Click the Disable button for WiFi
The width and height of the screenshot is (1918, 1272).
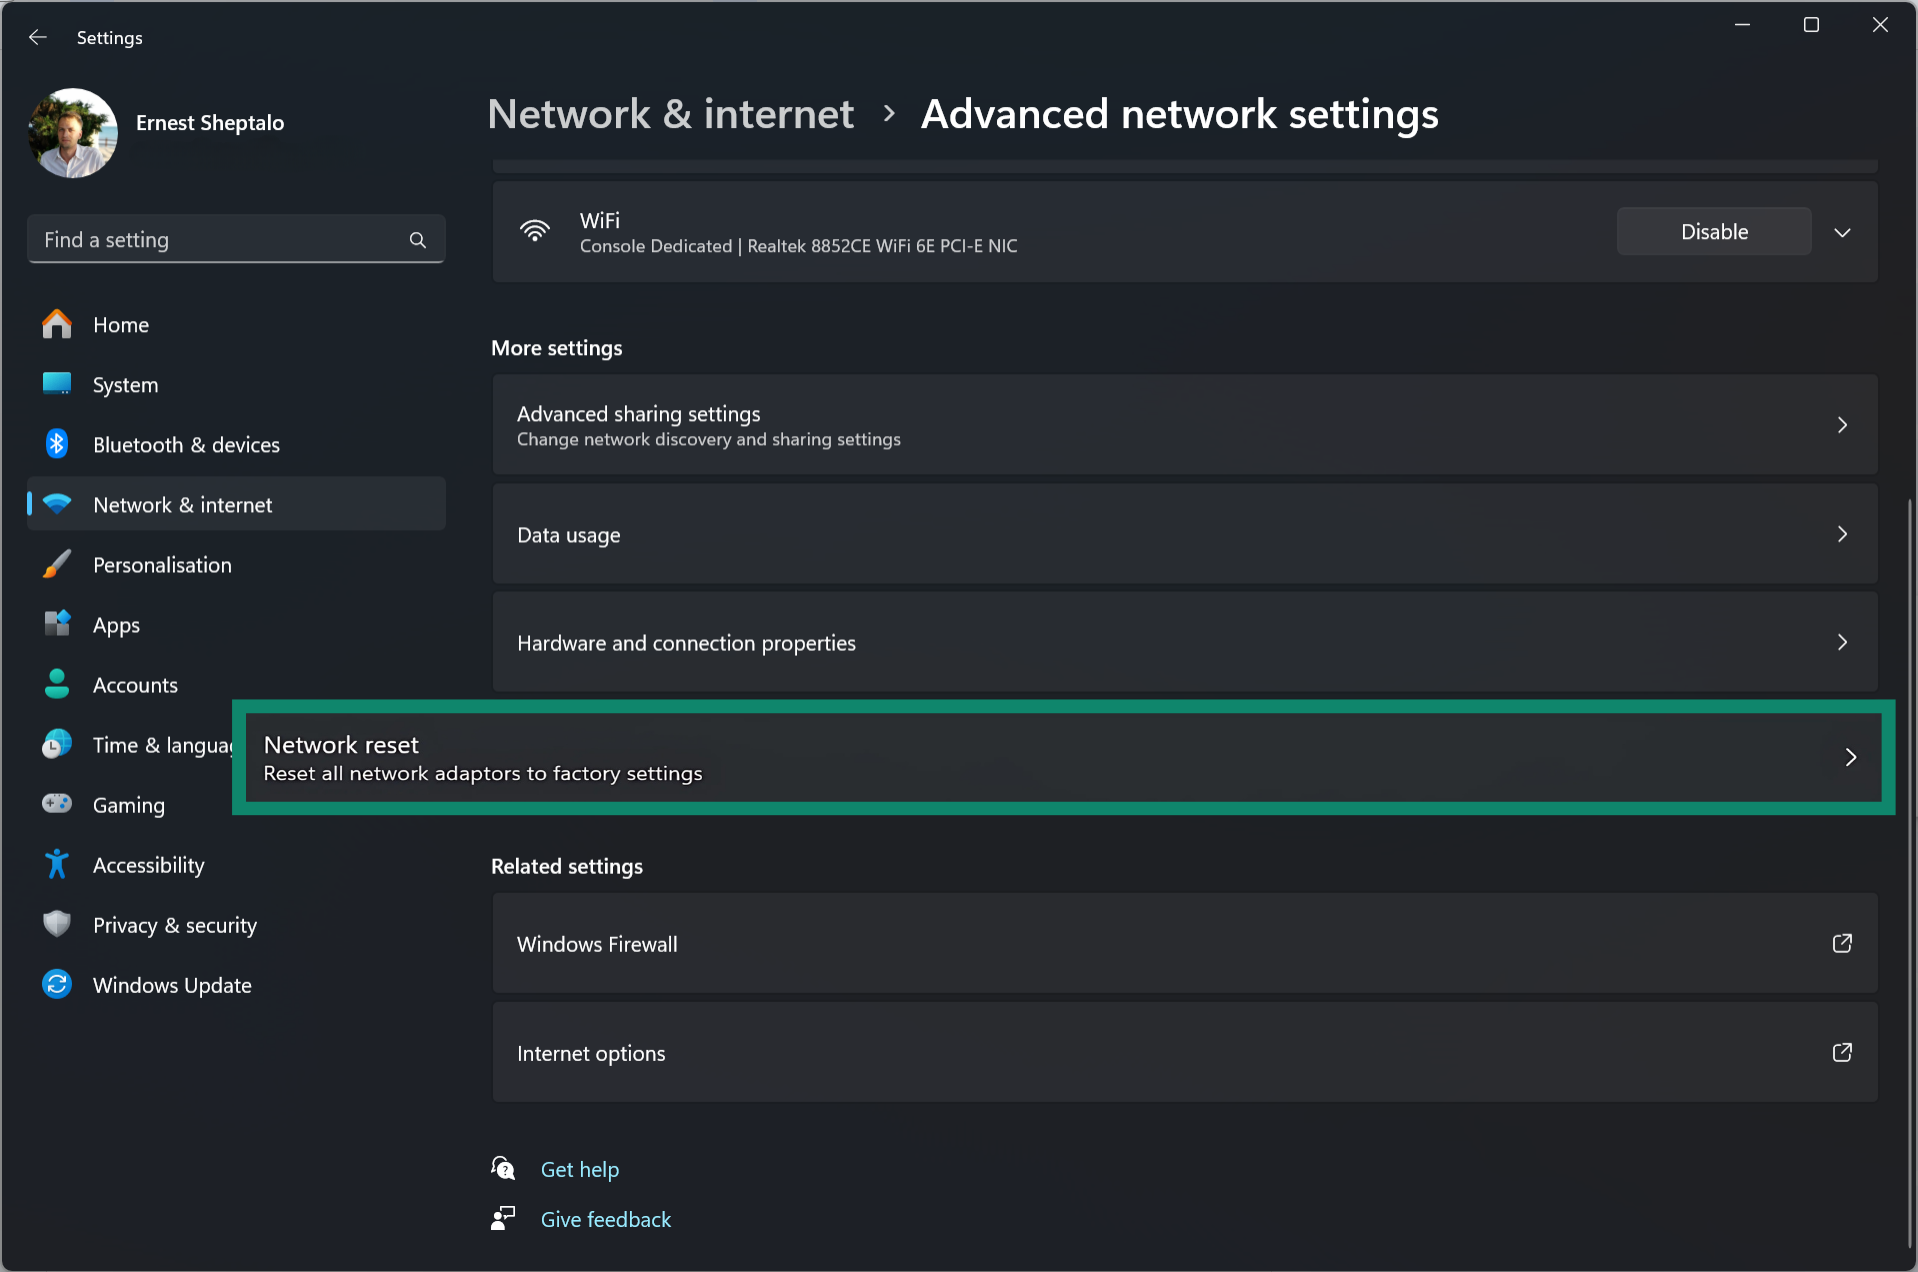pyautogui.click(x=1713, y=231)
